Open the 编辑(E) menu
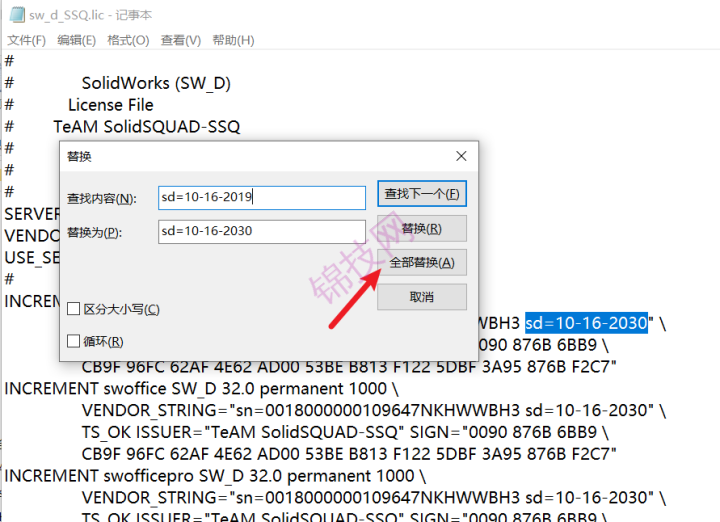The width and height of the screenshot is (720, 522). 77,40
